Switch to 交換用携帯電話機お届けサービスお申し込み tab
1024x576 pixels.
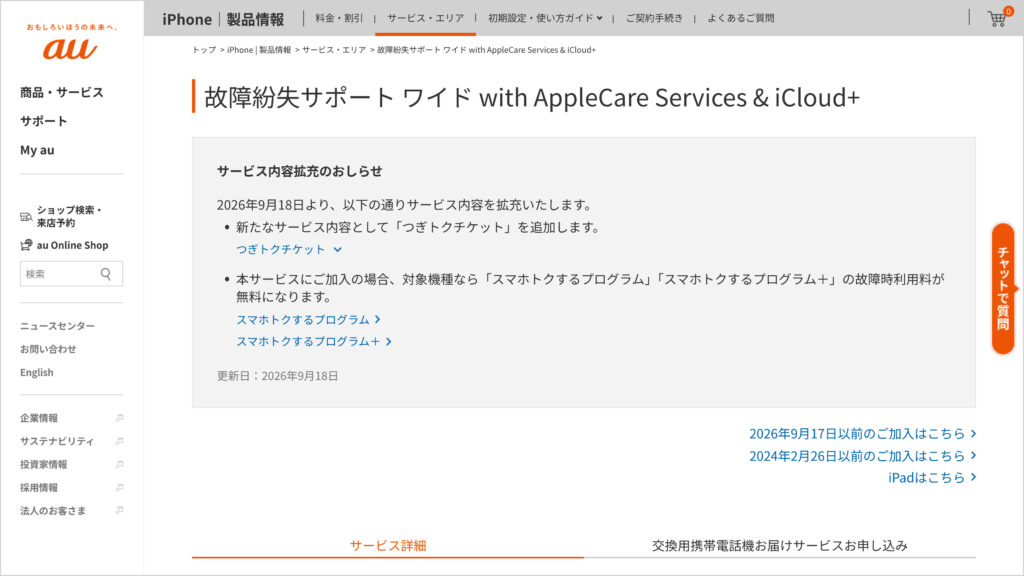[x=780, y=545]
